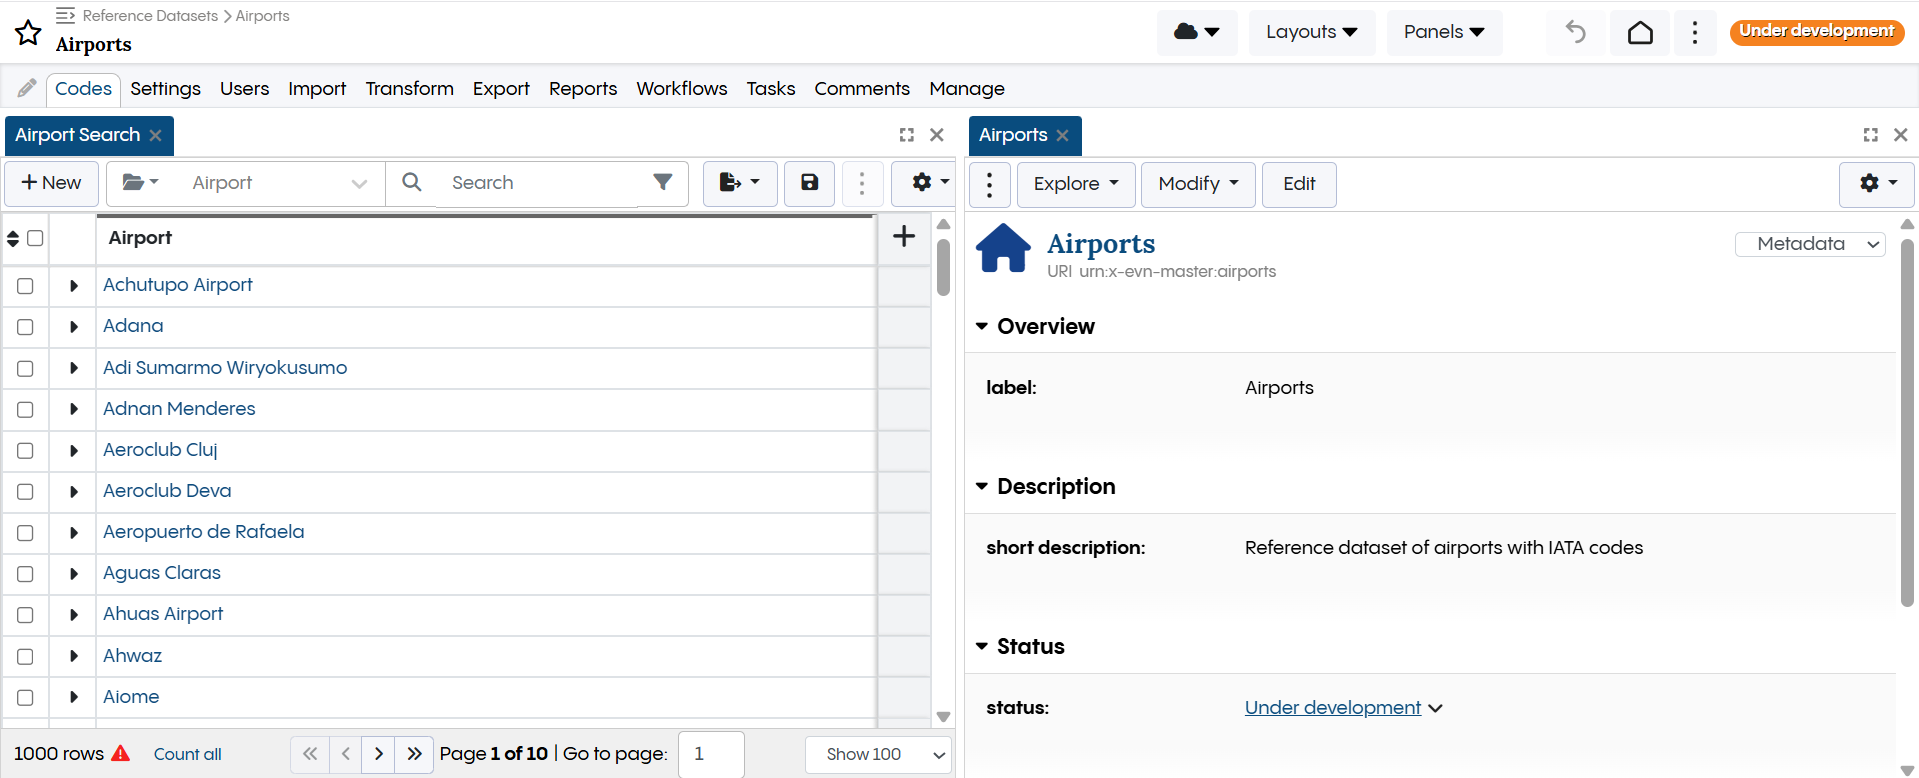Go to the previous results page
This screenshot has height=778, width=1919.
(x=345, y=754)
